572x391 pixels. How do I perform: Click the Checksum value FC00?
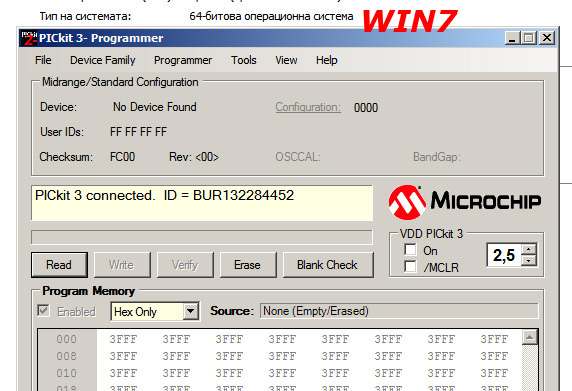[123, 157]
